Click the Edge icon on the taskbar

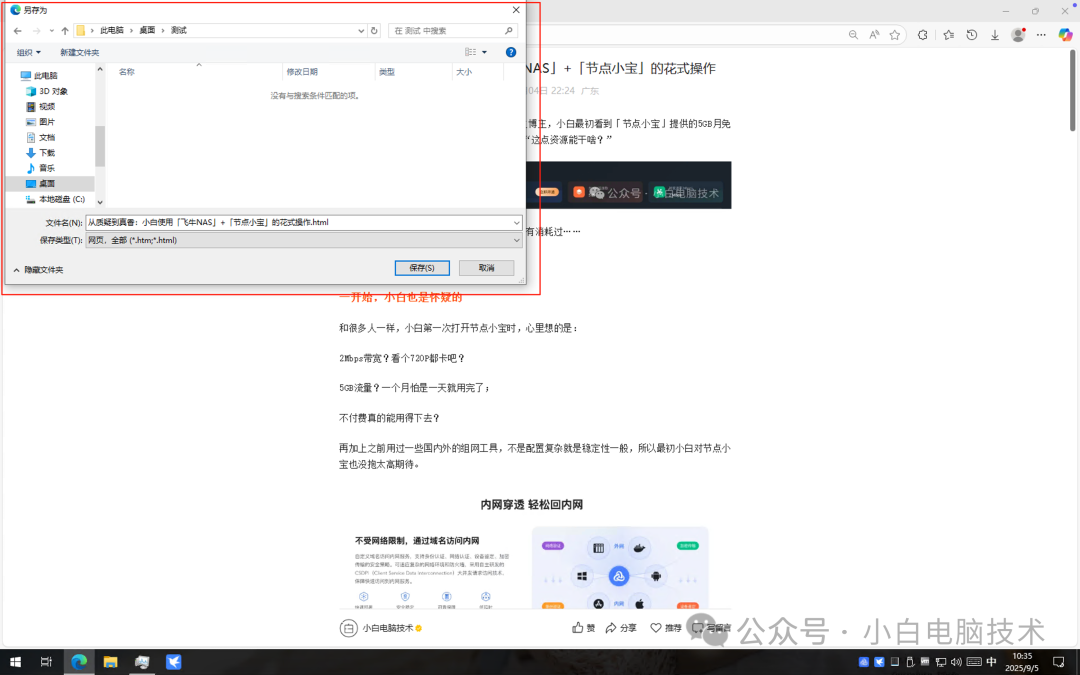[79, 662]
